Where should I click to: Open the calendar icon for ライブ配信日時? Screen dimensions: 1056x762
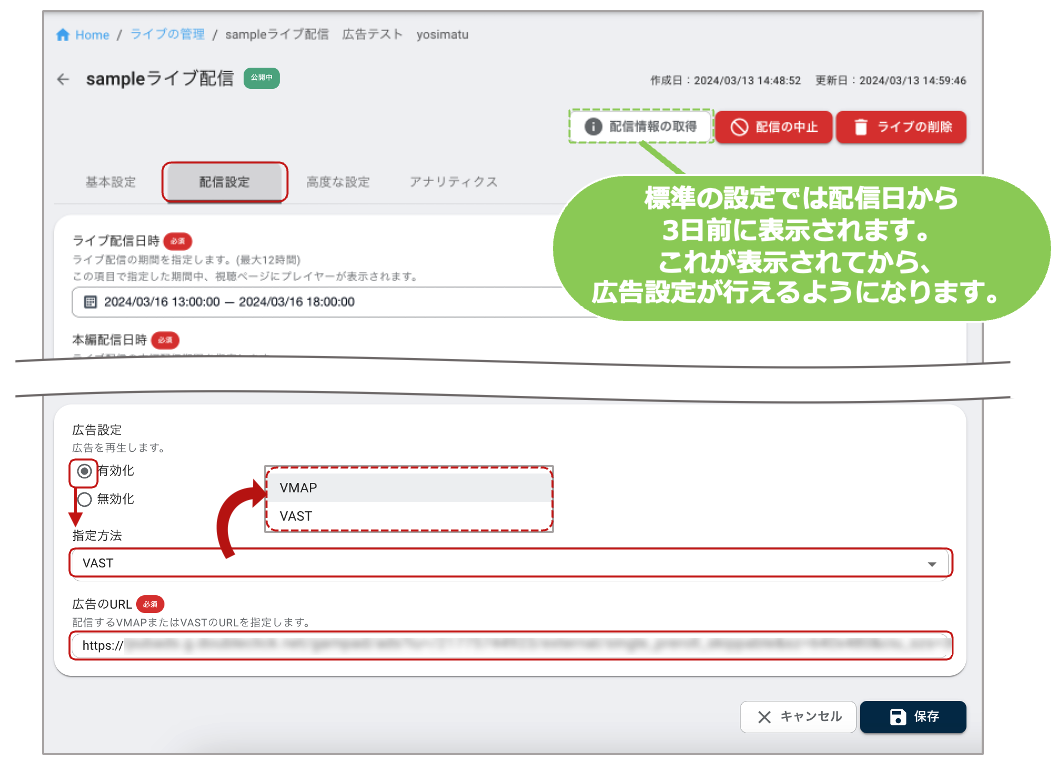pos(89,302)
